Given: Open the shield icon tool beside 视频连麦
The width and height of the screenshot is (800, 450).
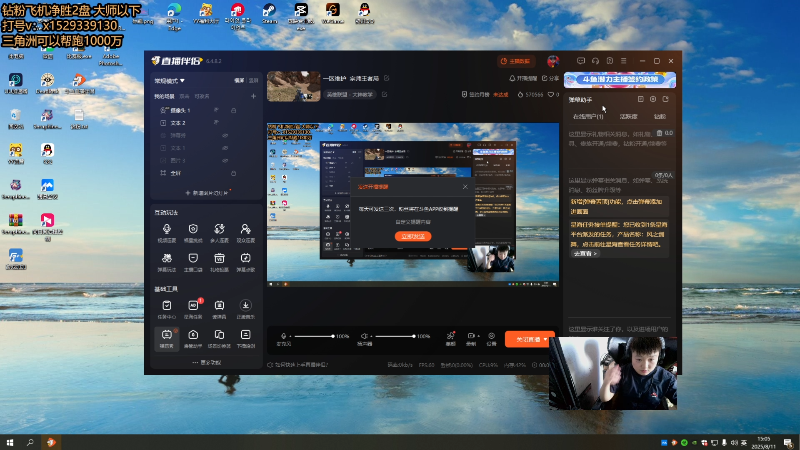Looking at the screenshot, I should (x=193, y=232).
